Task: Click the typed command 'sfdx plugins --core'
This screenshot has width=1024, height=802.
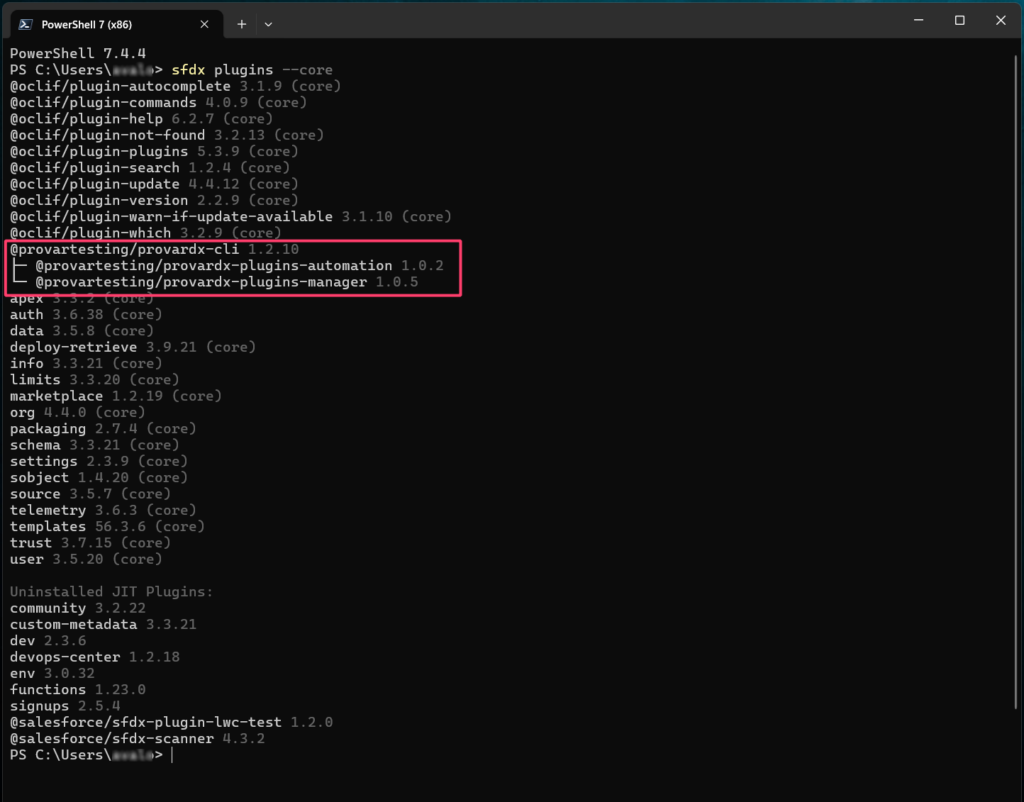Action: click(x=252, y=70)
